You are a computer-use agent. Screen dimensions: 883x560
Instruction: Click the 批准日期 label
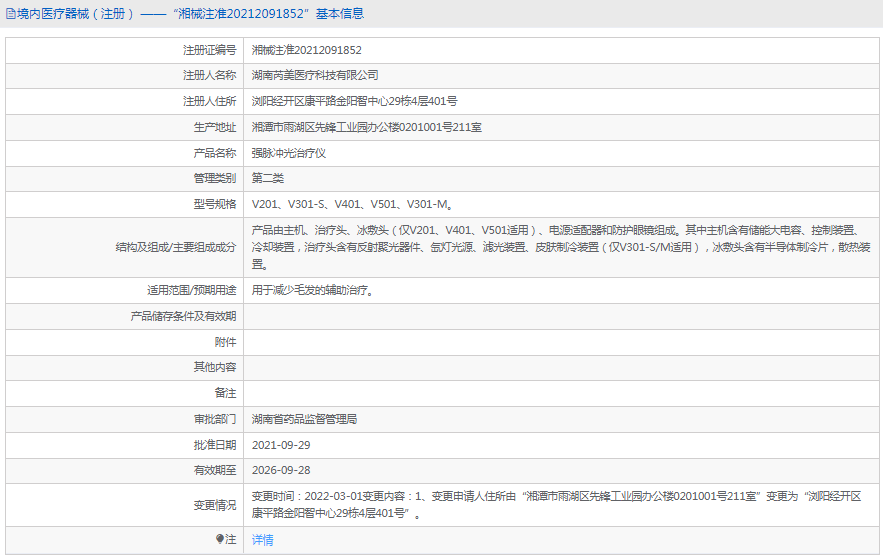coord(215,445)
